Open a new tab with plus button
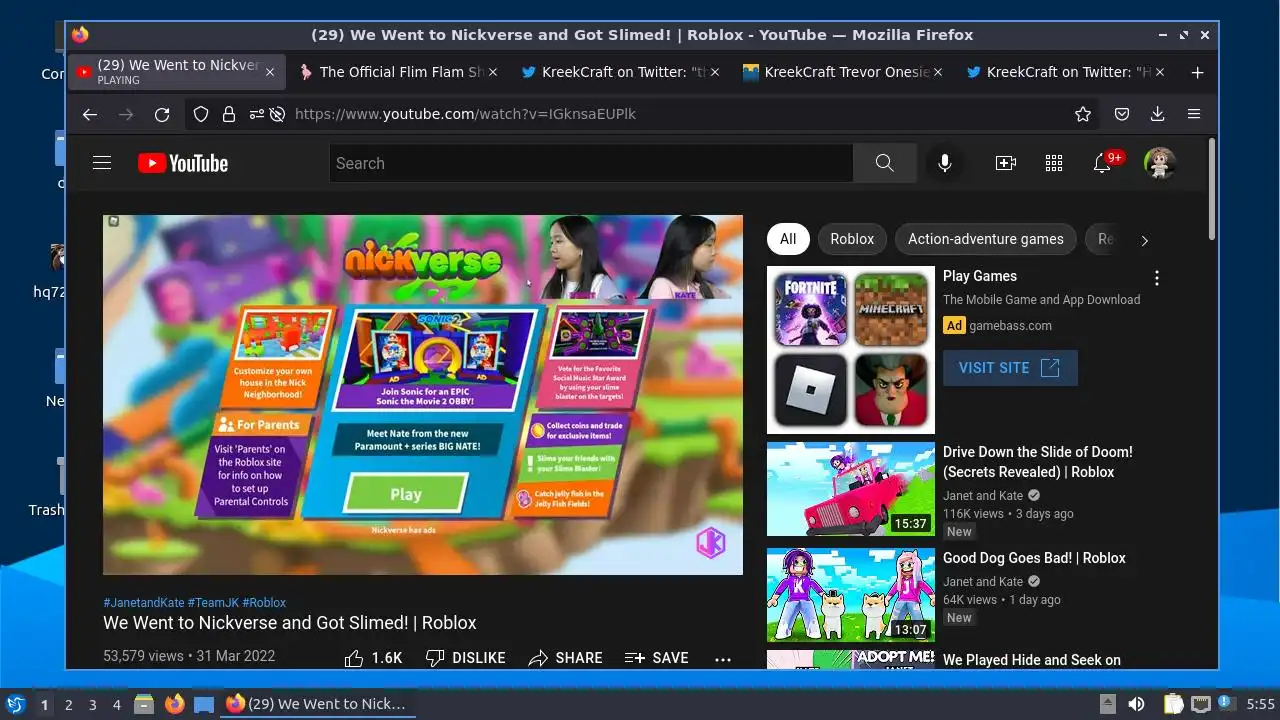1280x720 pixels. click(x=1197, y=72)
